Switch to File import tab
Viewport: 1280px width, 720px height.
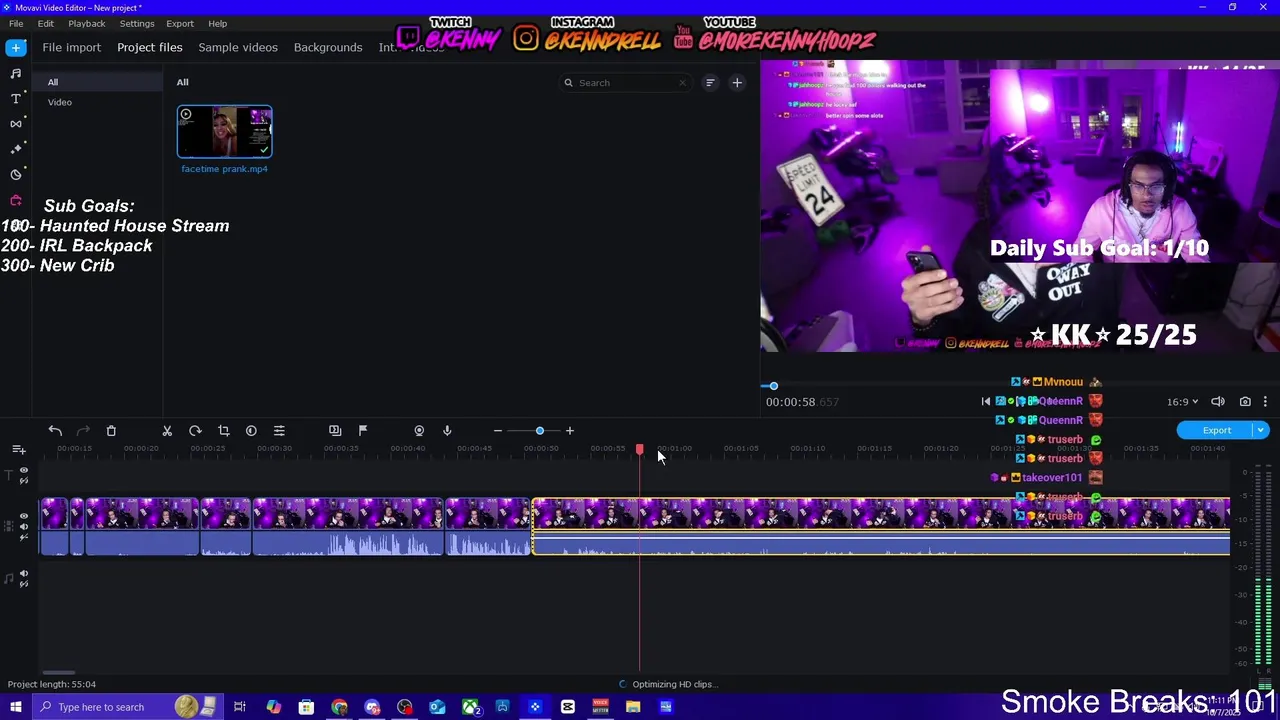(71, 47)
